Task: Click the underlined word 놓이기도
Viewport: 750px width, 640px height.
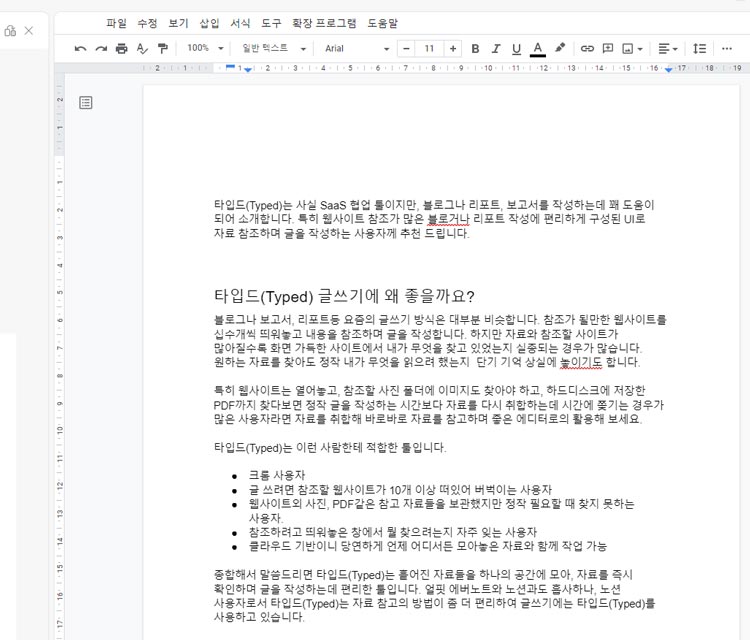Action: (581, 362)
